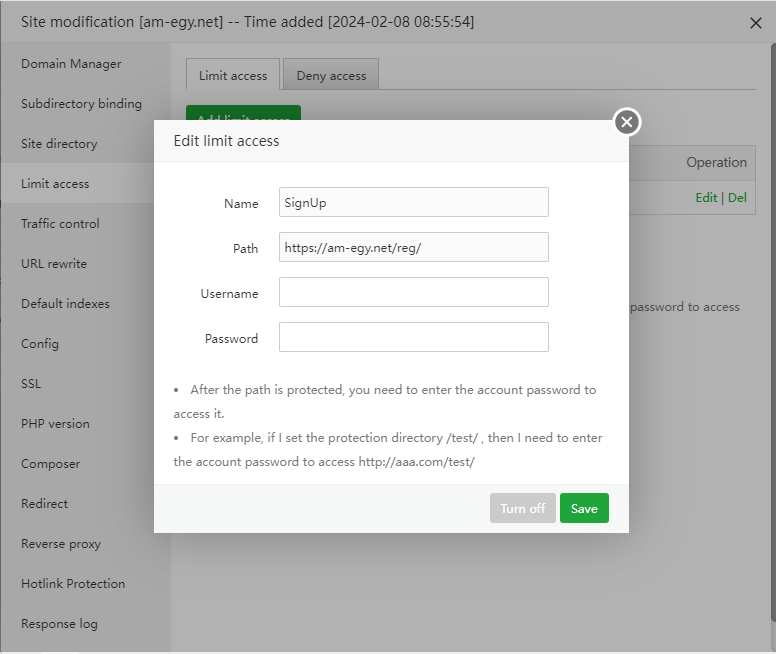The width and height of the screenshot is (776, 654).
Task: Open Reverse proxy settings
Action: point(61,544)
